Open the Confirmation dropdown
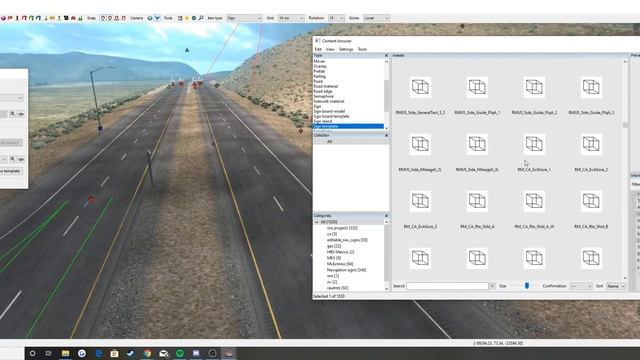Screen dimensions: 640x360 (x=580, y=286)
